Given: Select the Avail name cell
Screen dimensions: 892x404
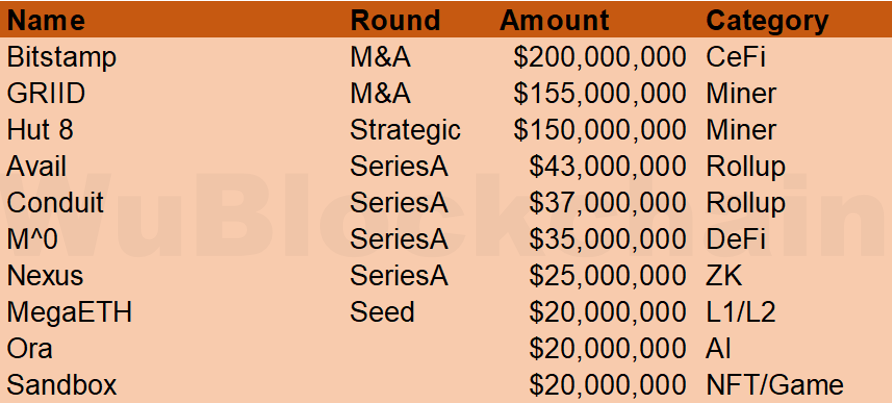Looking at the screenshot, I should pyautogui.click(x=36, y=167).
